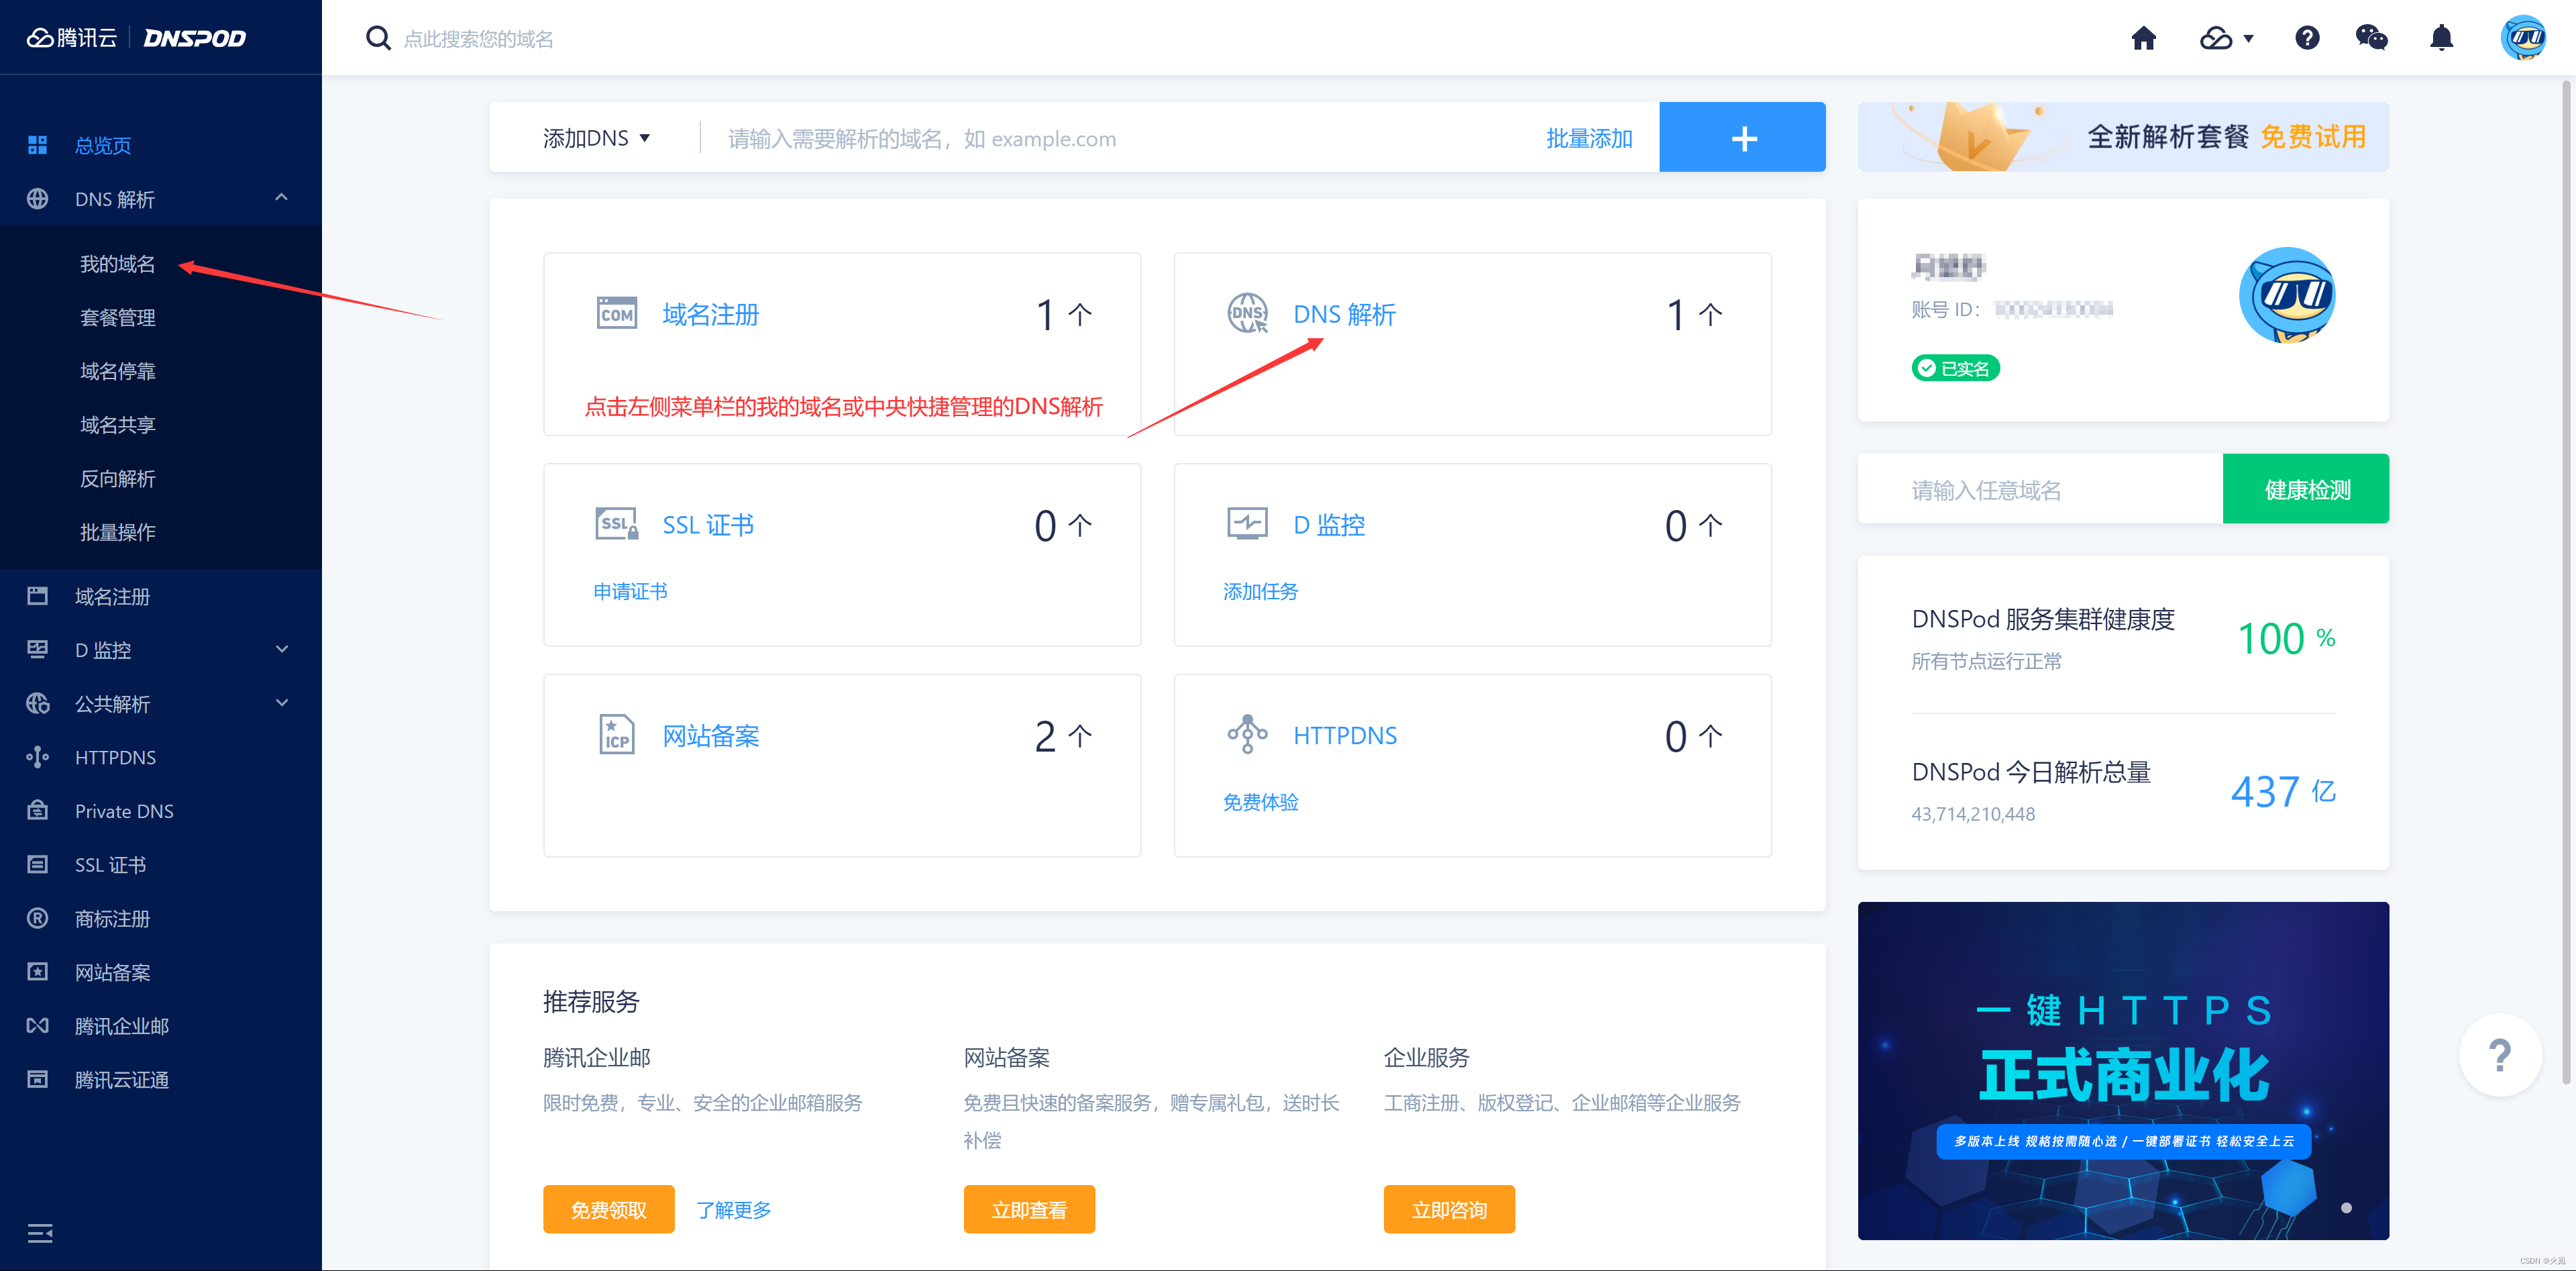Click 立即查看 button
The height and width of the screenshot is (1271, 2576).
click(1028, 1209)
